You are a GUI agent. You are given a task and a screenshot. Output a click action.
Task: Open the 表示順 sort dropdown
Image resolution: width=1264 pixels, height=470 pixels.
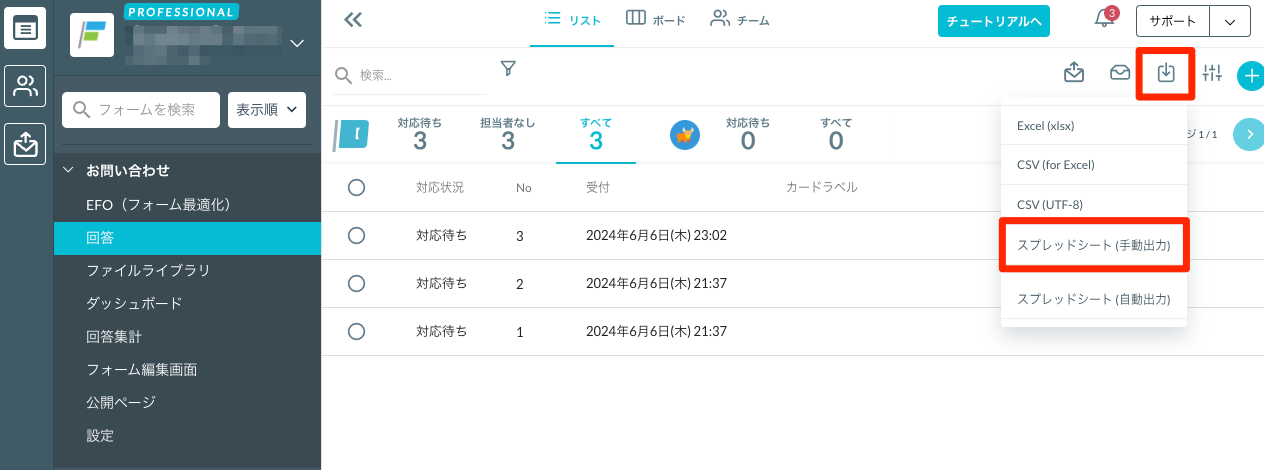267,109
